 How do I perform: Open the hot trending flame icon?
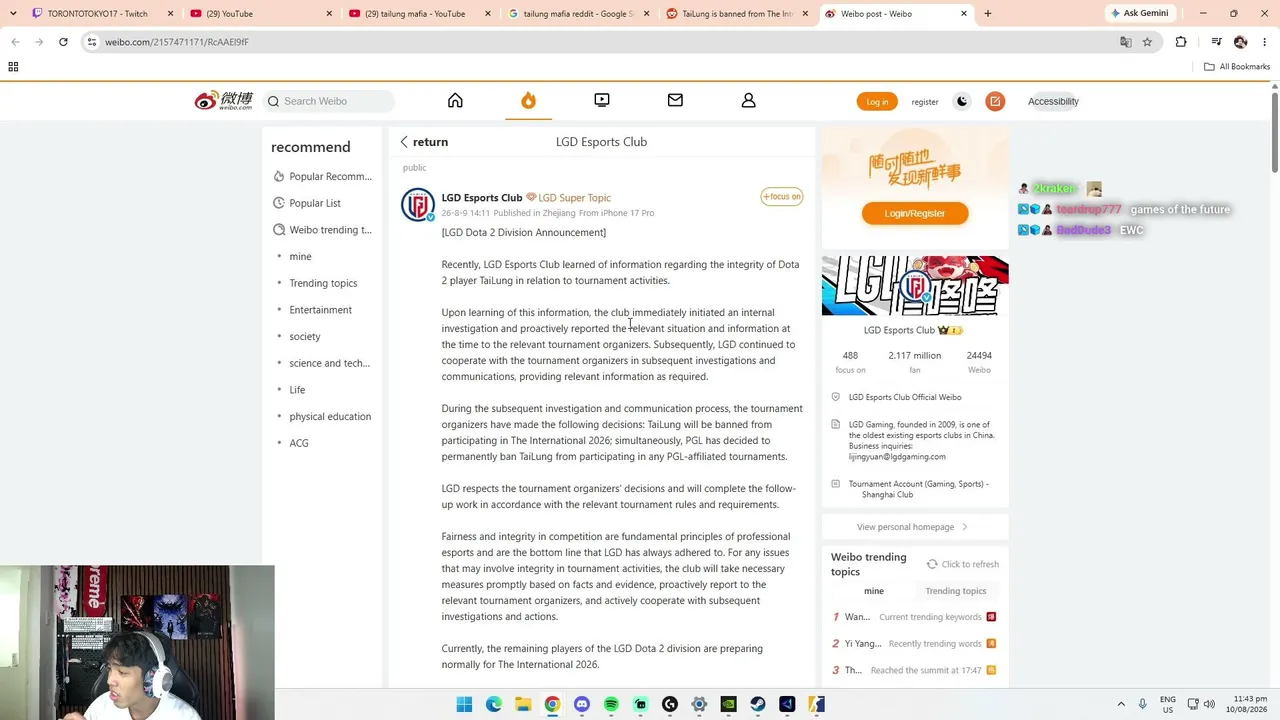528,100
